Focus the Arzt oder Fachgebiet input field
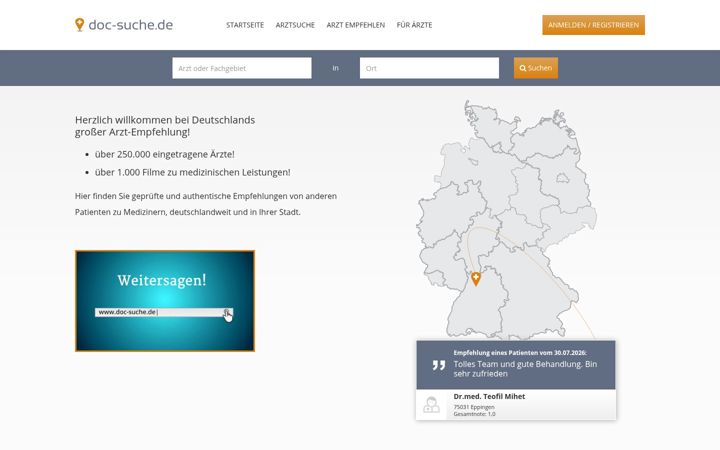The height and width of the screenshot is (450, 720). [x=242, y=68]
